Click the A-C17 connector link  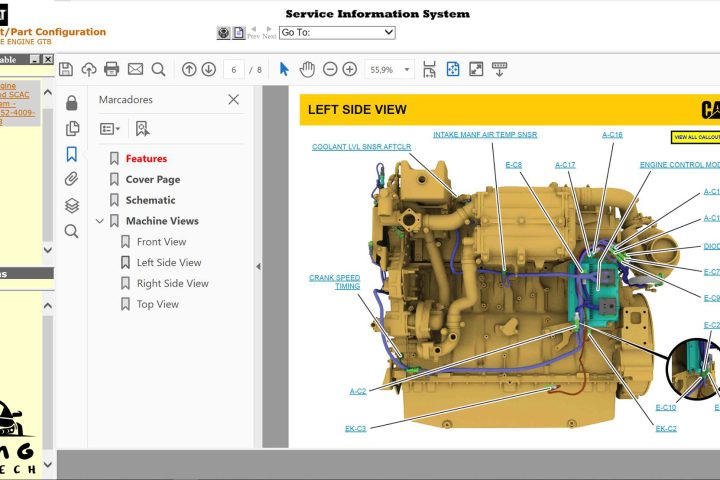click(x=565, y=165)
